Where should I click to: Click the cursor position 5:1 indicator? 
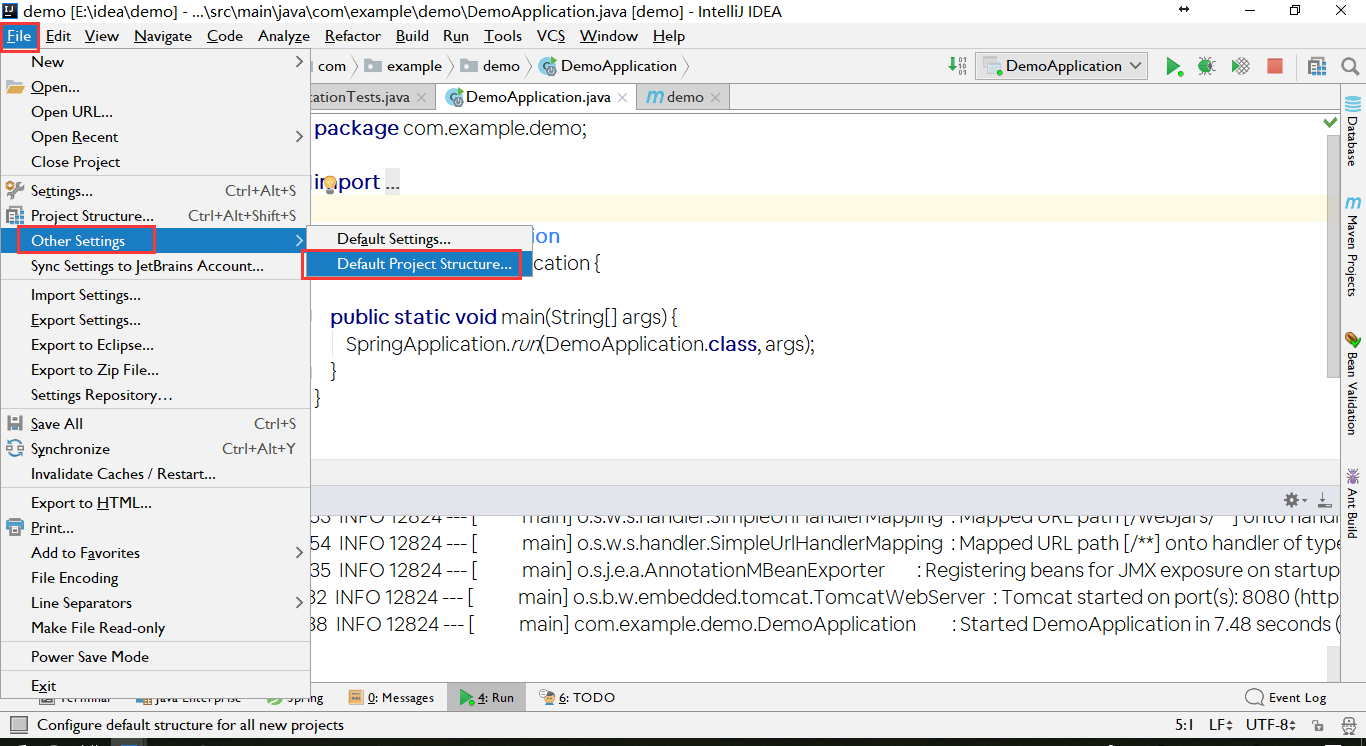[x=1183, y=725]
